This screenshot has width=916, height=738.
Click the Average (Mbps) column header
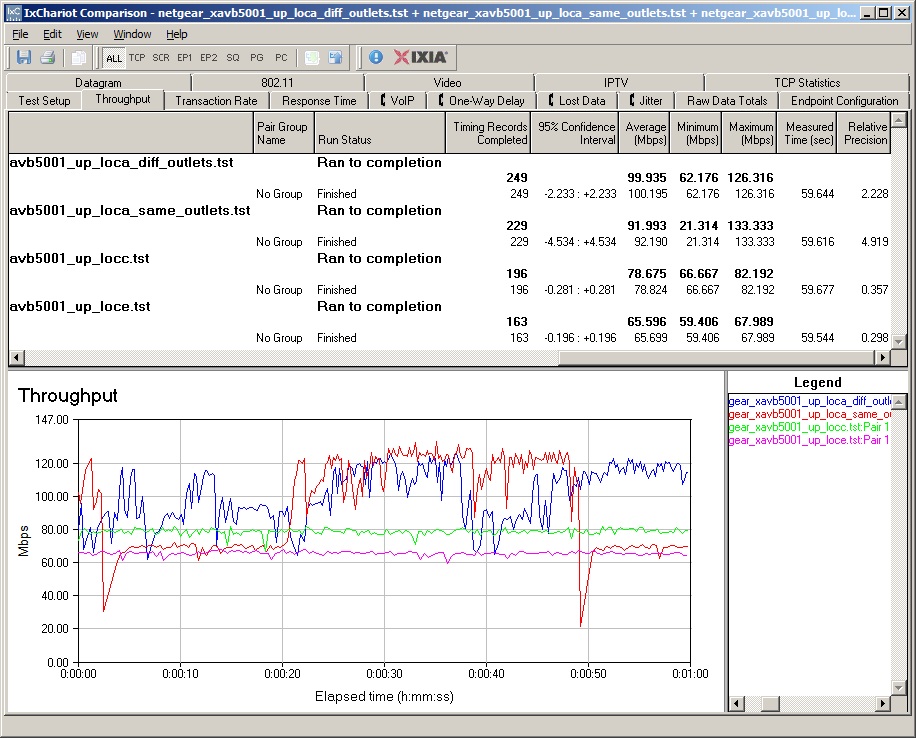tap(644, 133)
